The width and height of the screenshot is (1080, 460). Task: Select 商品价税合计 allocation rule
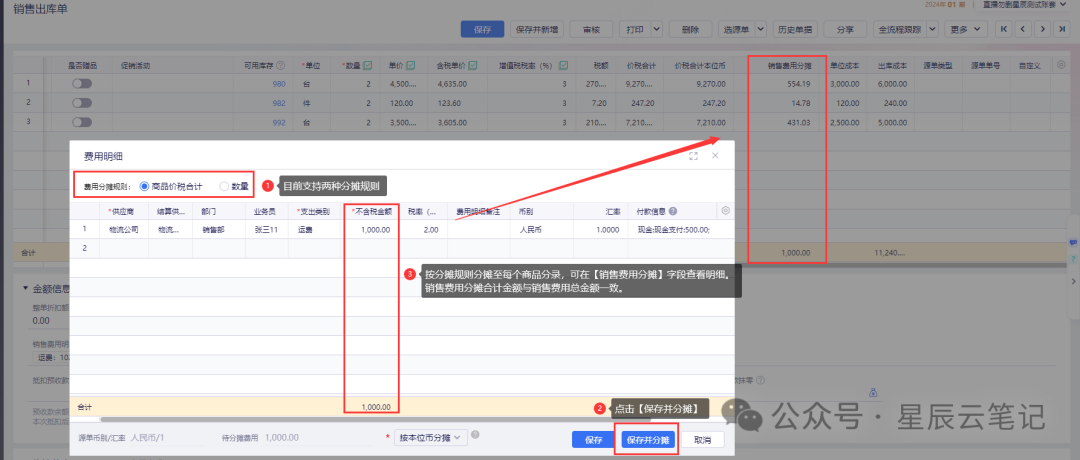145,186
